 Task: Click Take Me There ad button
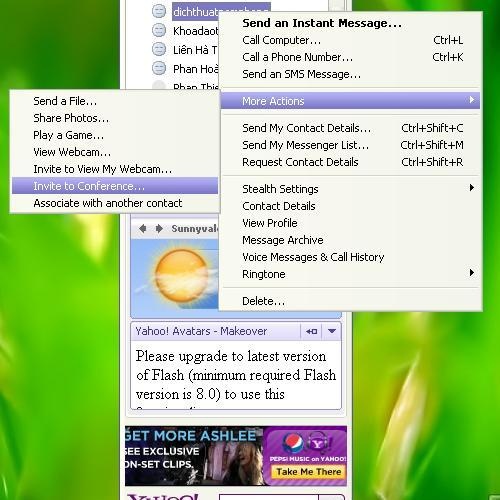309,472
